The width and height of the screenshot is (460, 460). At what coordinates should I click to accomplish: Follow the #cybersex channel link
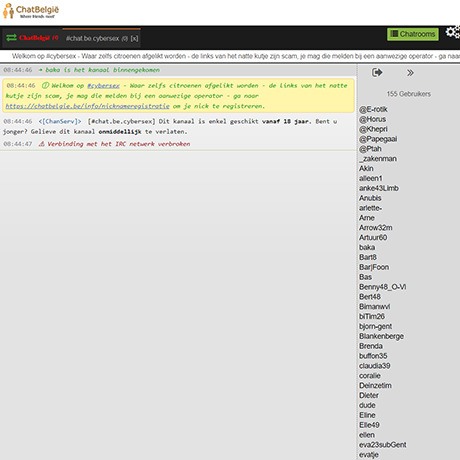click(103, 86)
